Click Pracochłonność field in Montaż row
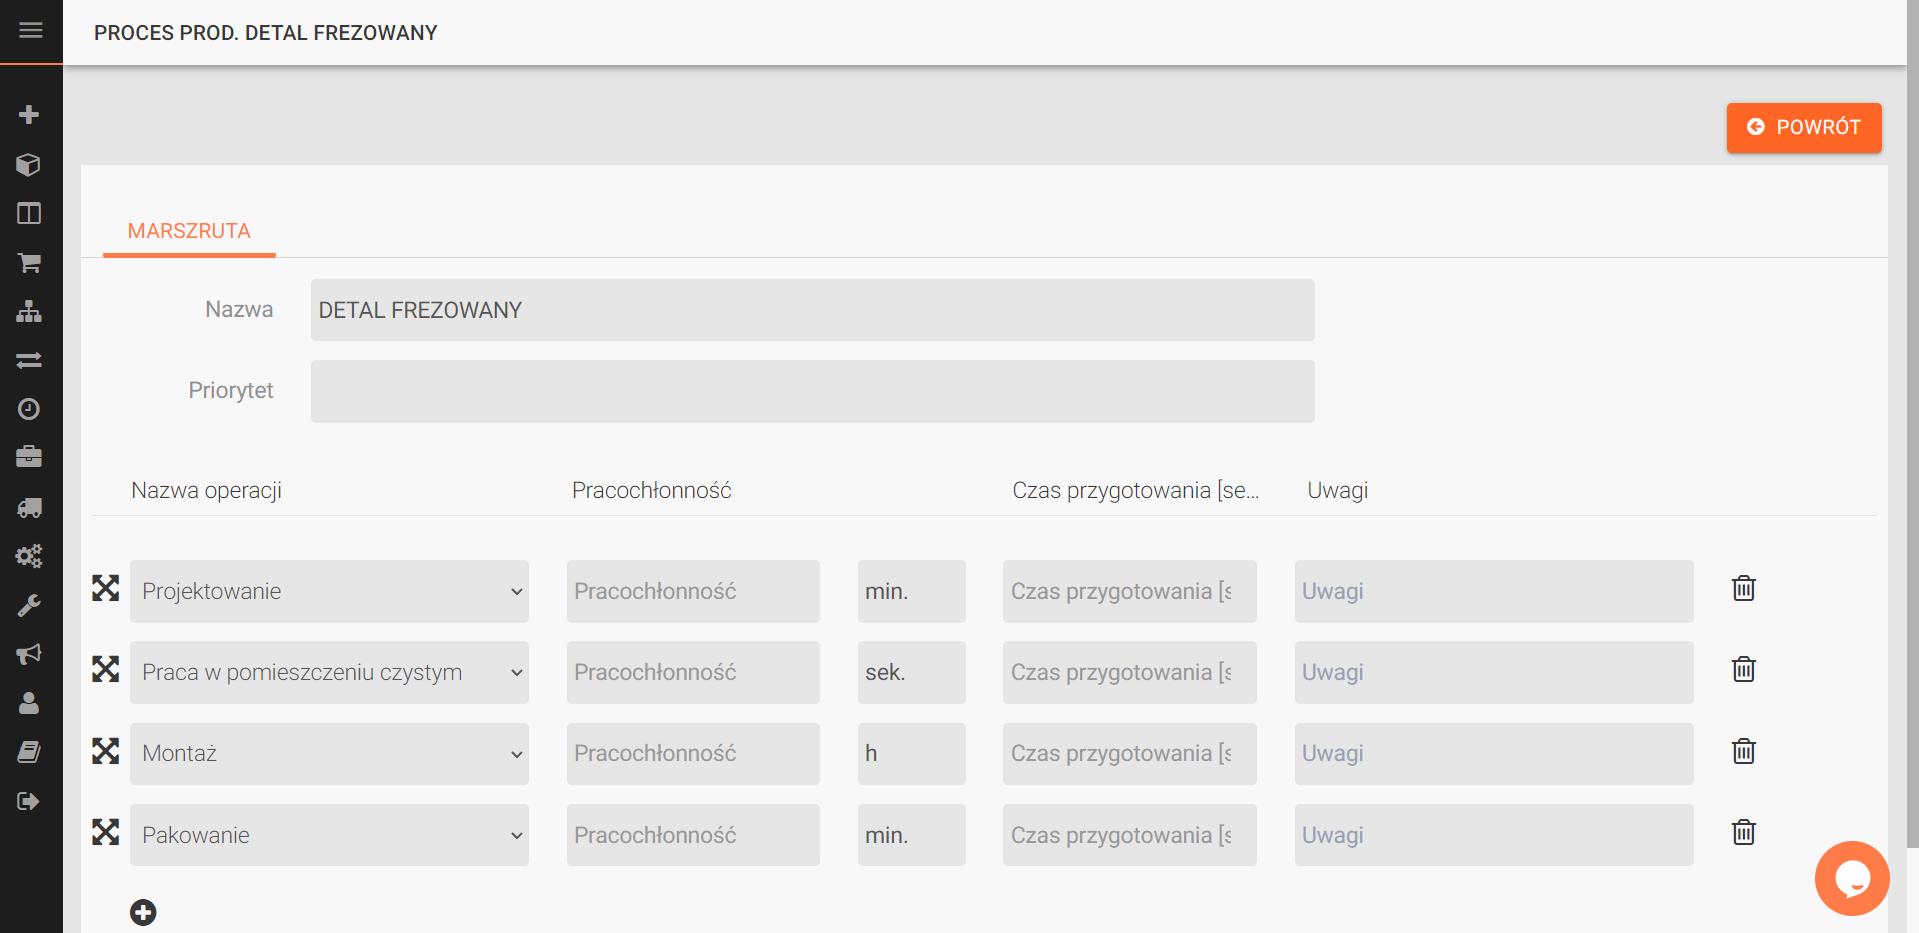1919x933 pixels. click(x=692, y=753)
